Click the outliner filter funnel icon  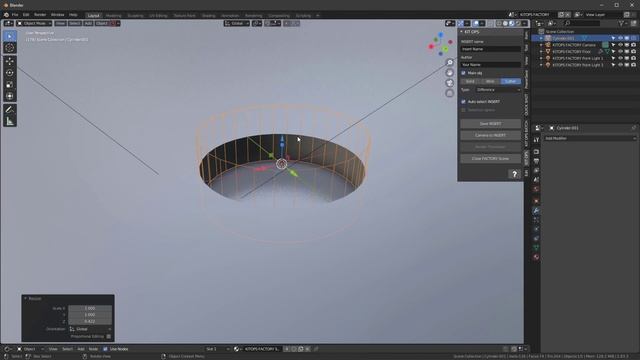pos(621,23)
